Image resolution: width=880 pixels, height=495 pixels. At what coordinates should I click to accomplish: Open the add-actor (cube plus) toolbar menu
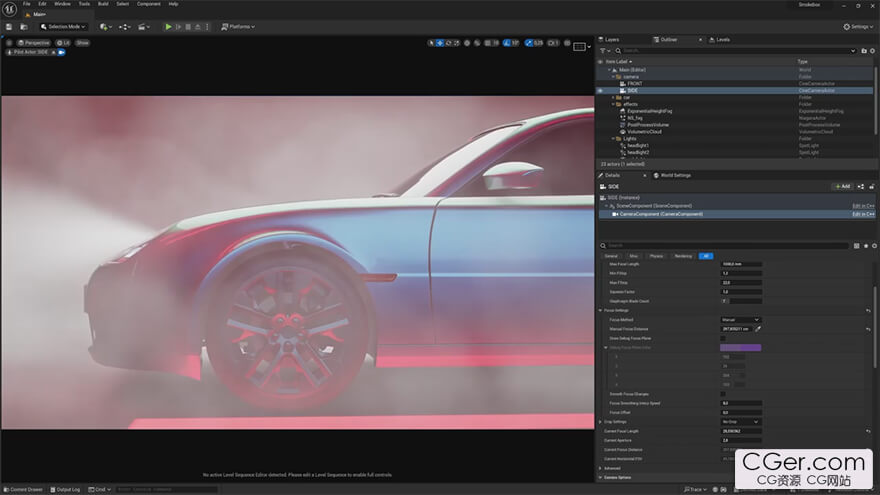(105, 26)
